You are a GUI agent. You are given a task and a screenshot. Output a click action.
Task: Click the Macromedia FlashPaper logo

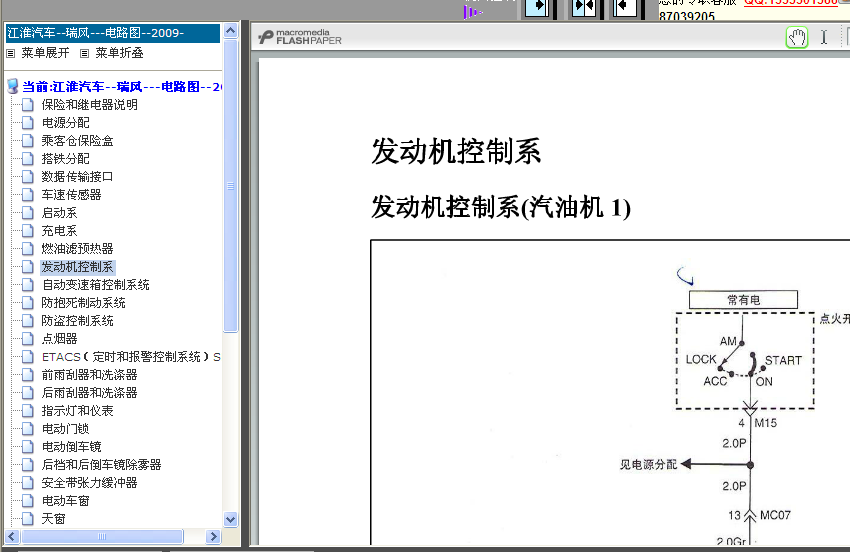pyautogui.click(x=300, y=37)
